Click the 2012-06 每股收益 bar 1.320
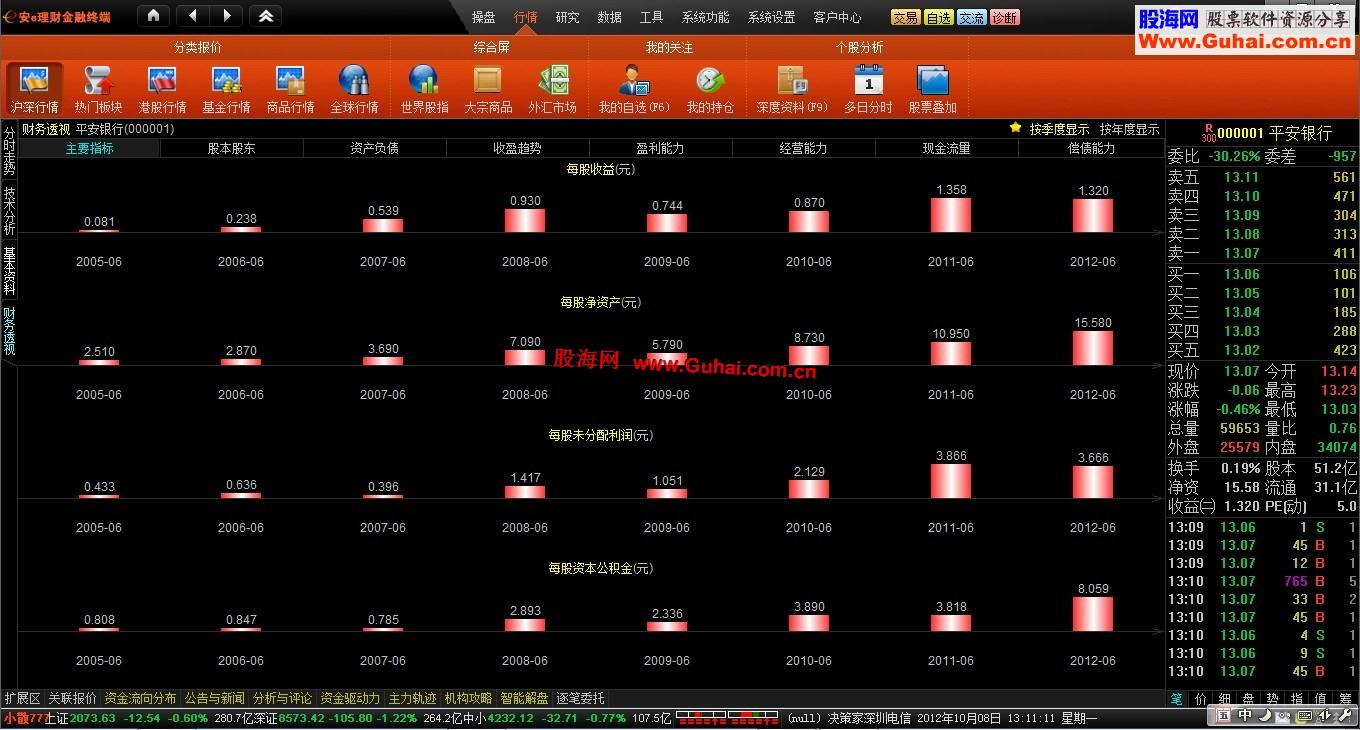This screenshot has height=730, width=1360. [x=1093, y=215]
